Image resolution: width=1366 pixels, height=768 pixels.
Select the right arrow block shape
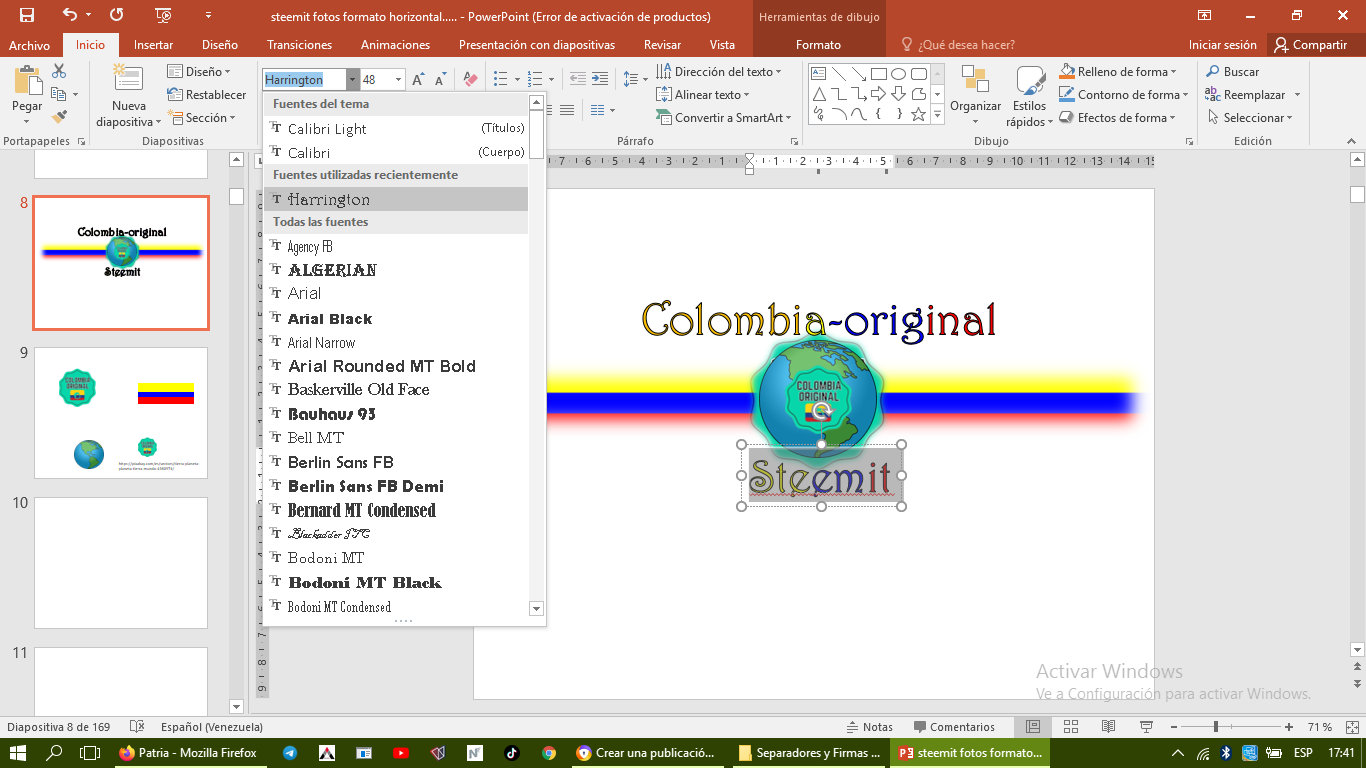click(x=878, y=94)
